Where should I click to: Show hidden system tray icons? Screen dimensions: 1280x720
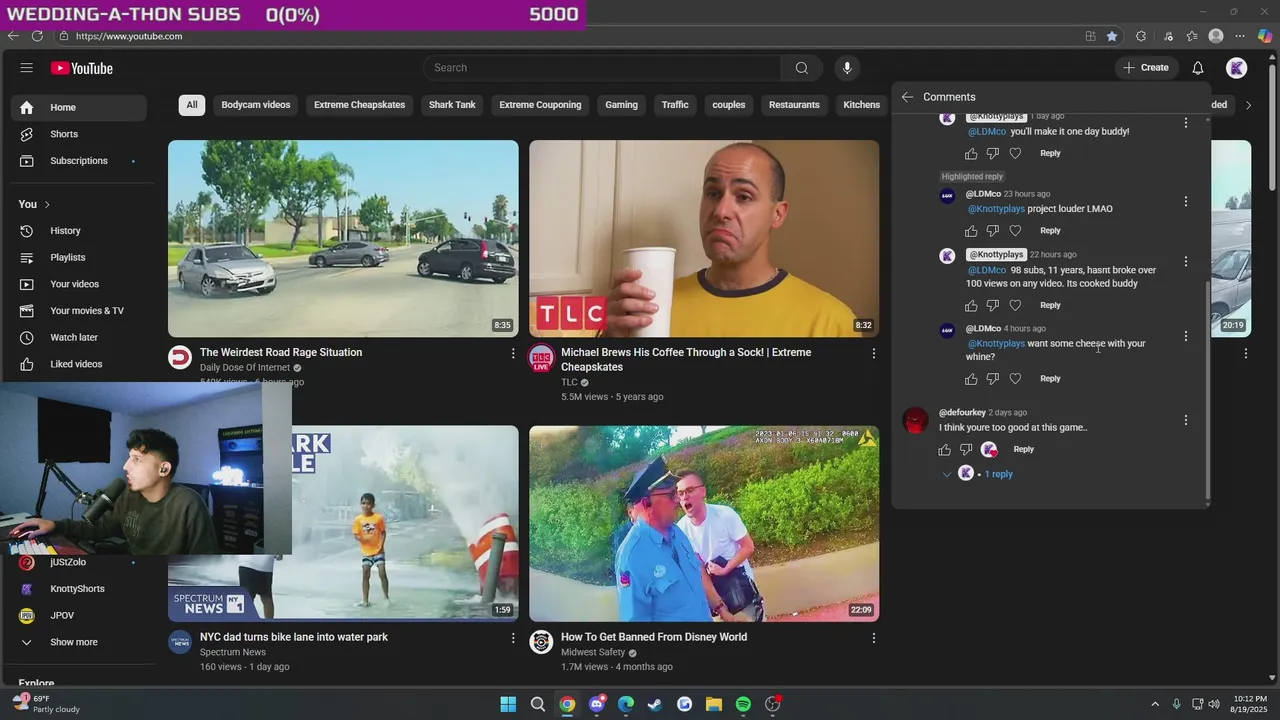tap(1155, 704)
